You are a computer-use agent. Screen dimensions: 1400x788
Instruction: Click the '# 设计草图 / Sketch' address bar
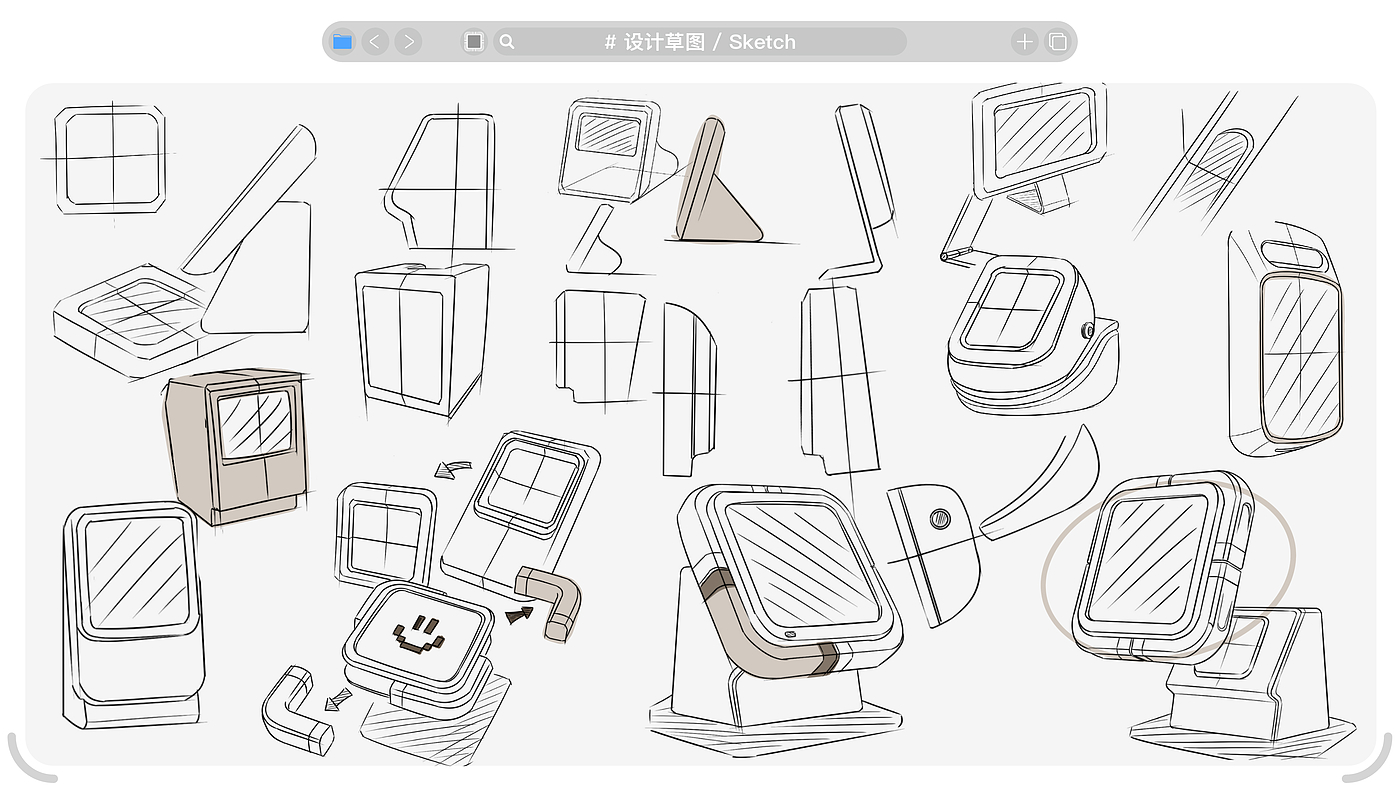[x=700, y=42]
